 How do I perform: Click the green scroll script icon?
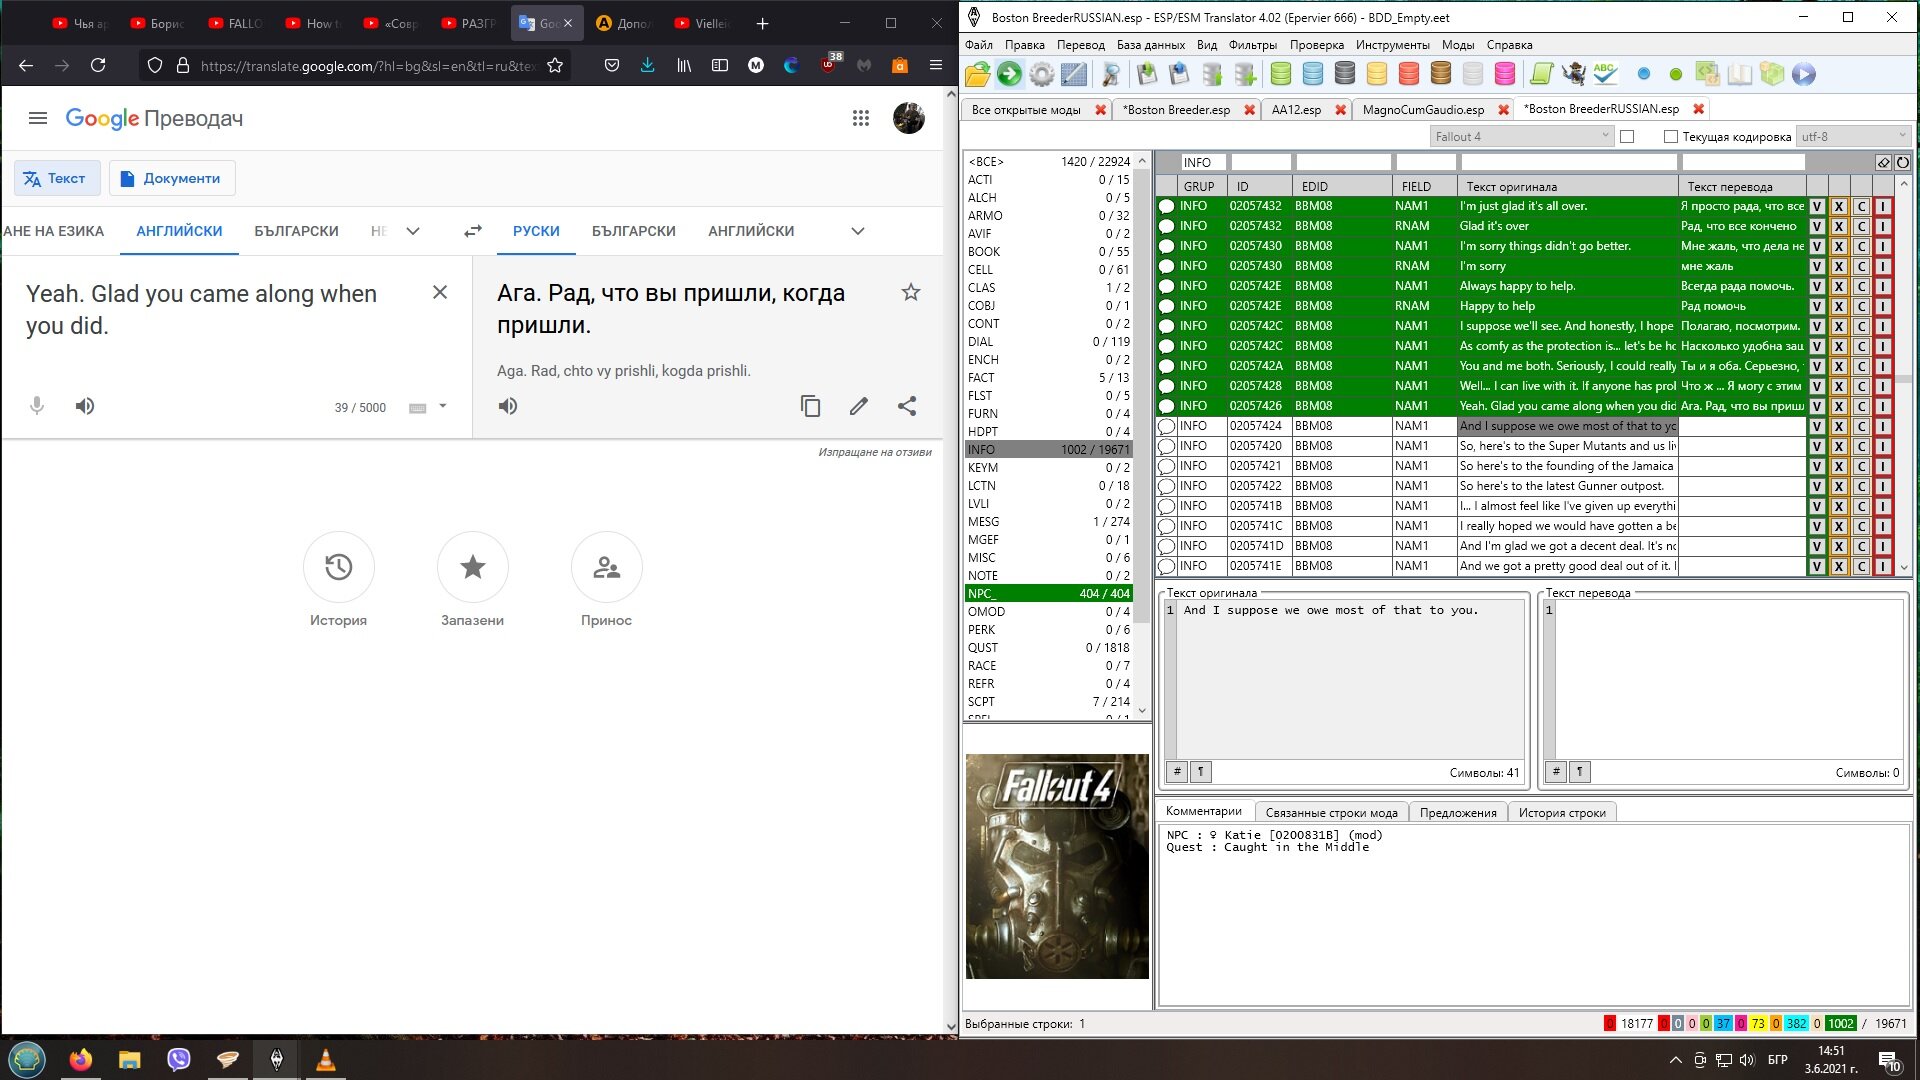(x=1541, y=74)
